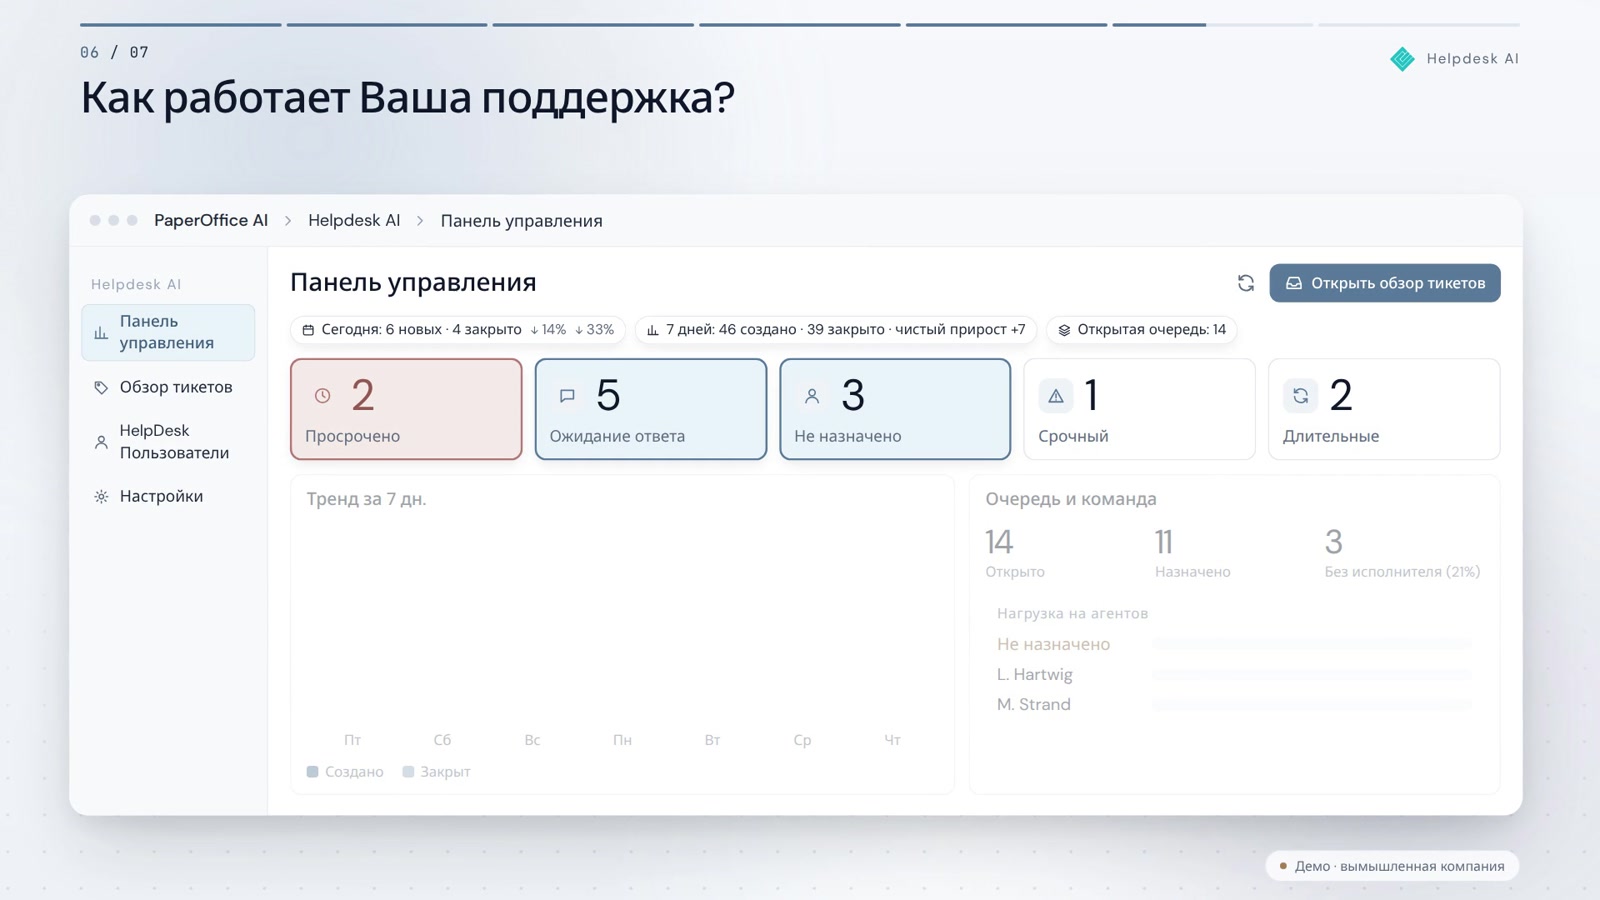The width and height of the screenshot is (1600, 900).
Task: Click the refresh icon beside the ticket overview button
Action: (1245, 283)
